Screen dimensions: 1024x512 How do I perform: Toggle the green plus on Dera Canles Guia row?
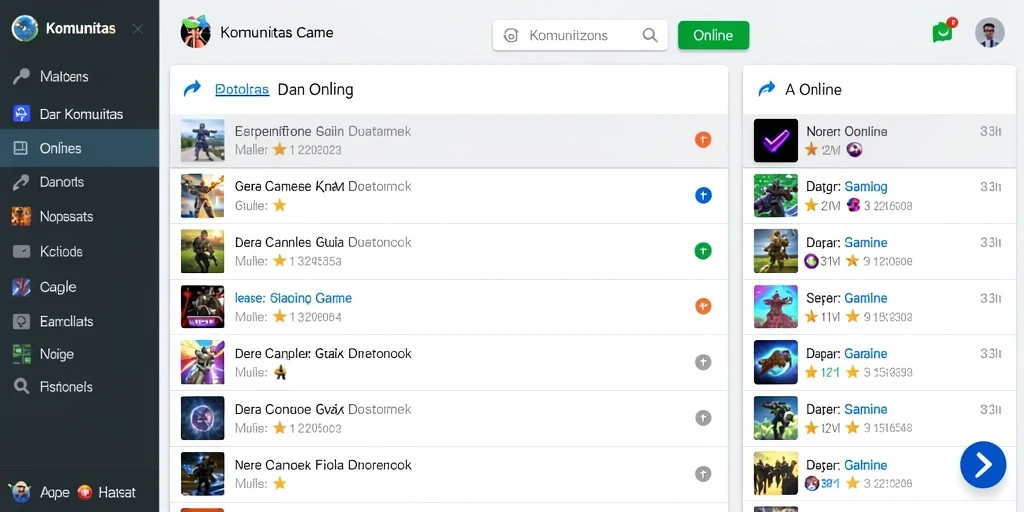(703, 251)
